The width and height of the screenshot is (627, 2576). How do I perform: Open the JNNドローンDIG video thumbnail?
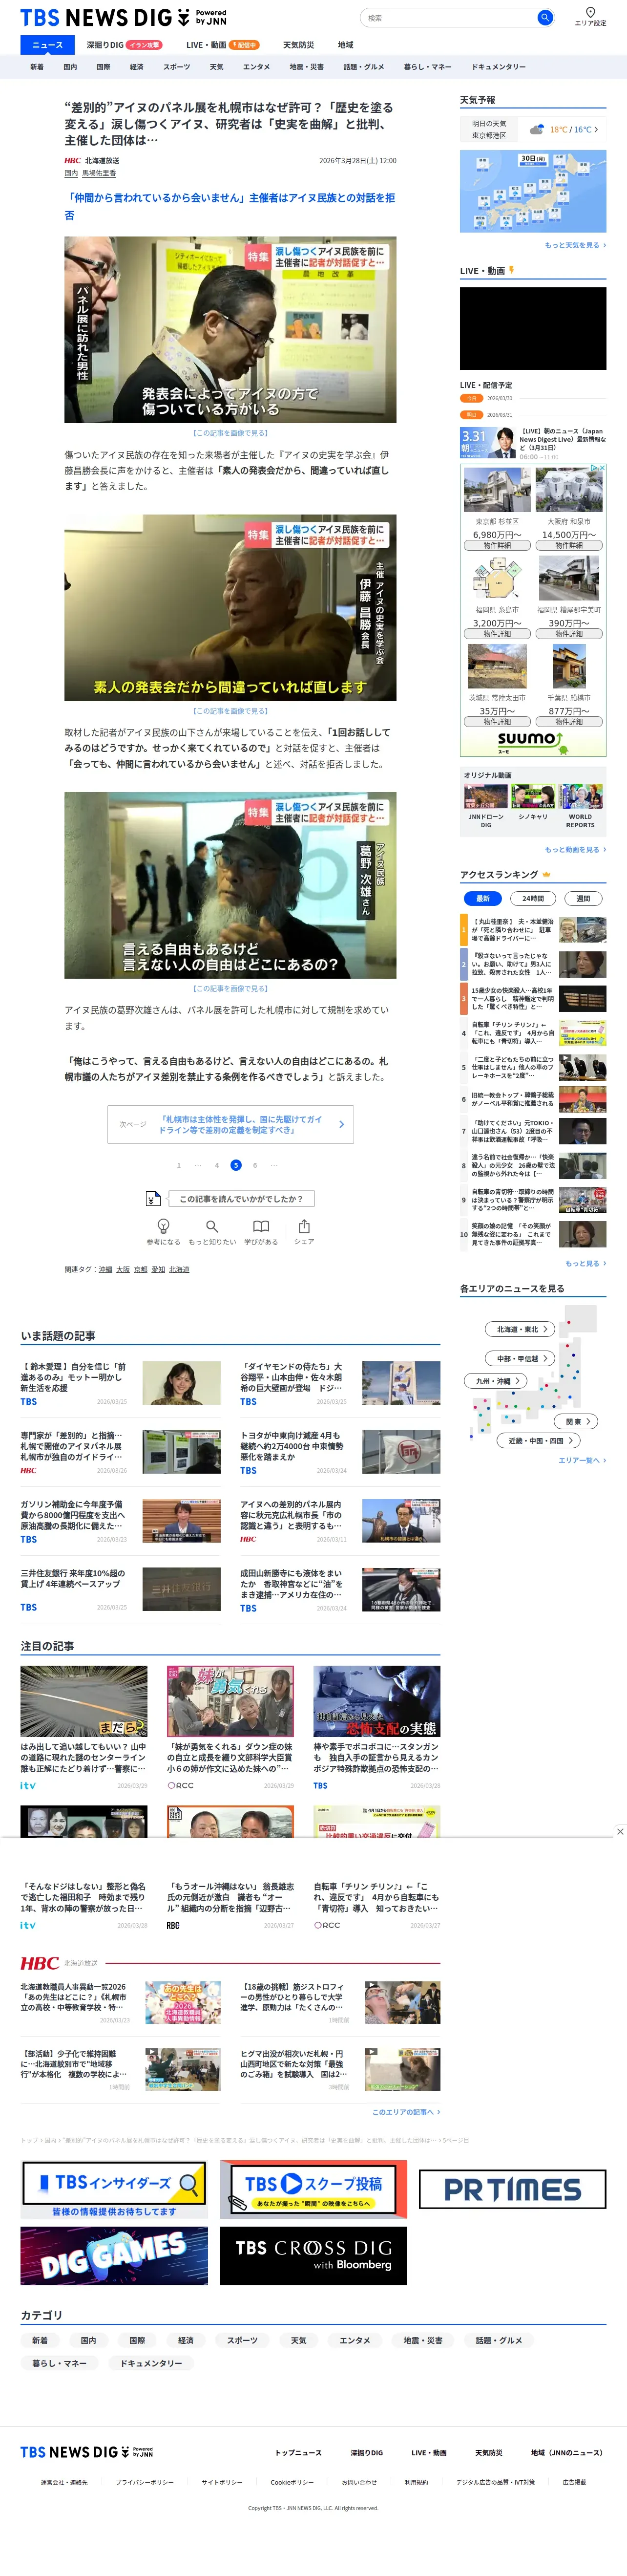point(485,796)
